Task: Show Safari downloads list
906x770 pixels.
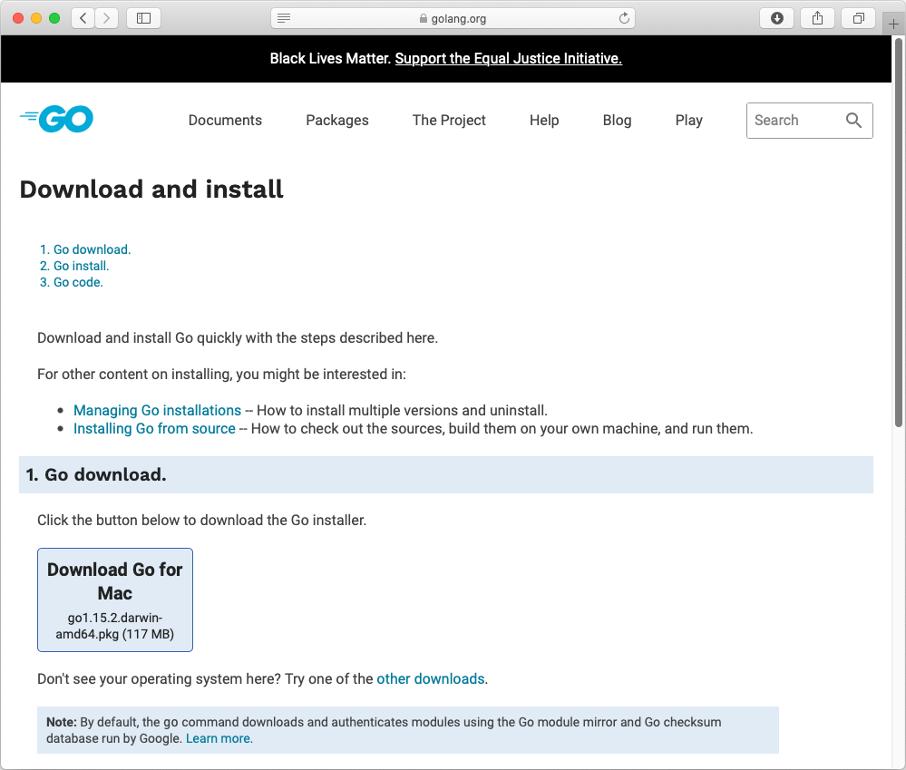Action: click(x=777, y=18)
